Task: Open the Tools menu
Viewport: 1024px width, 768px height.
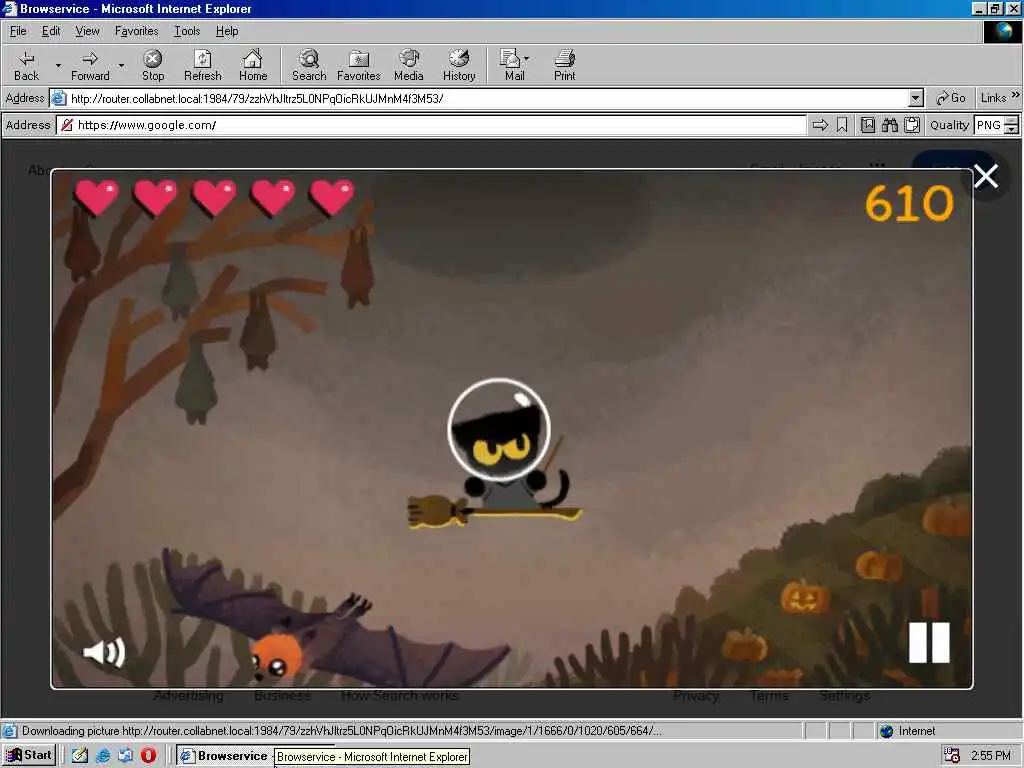Action: [x=187, y=31]
